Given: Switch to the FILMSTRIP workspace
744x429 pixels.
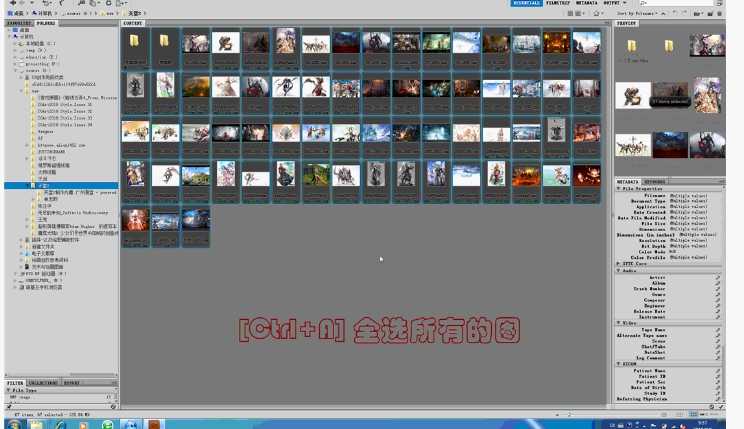Looking at the screenshot, I should tap(558, 3).
